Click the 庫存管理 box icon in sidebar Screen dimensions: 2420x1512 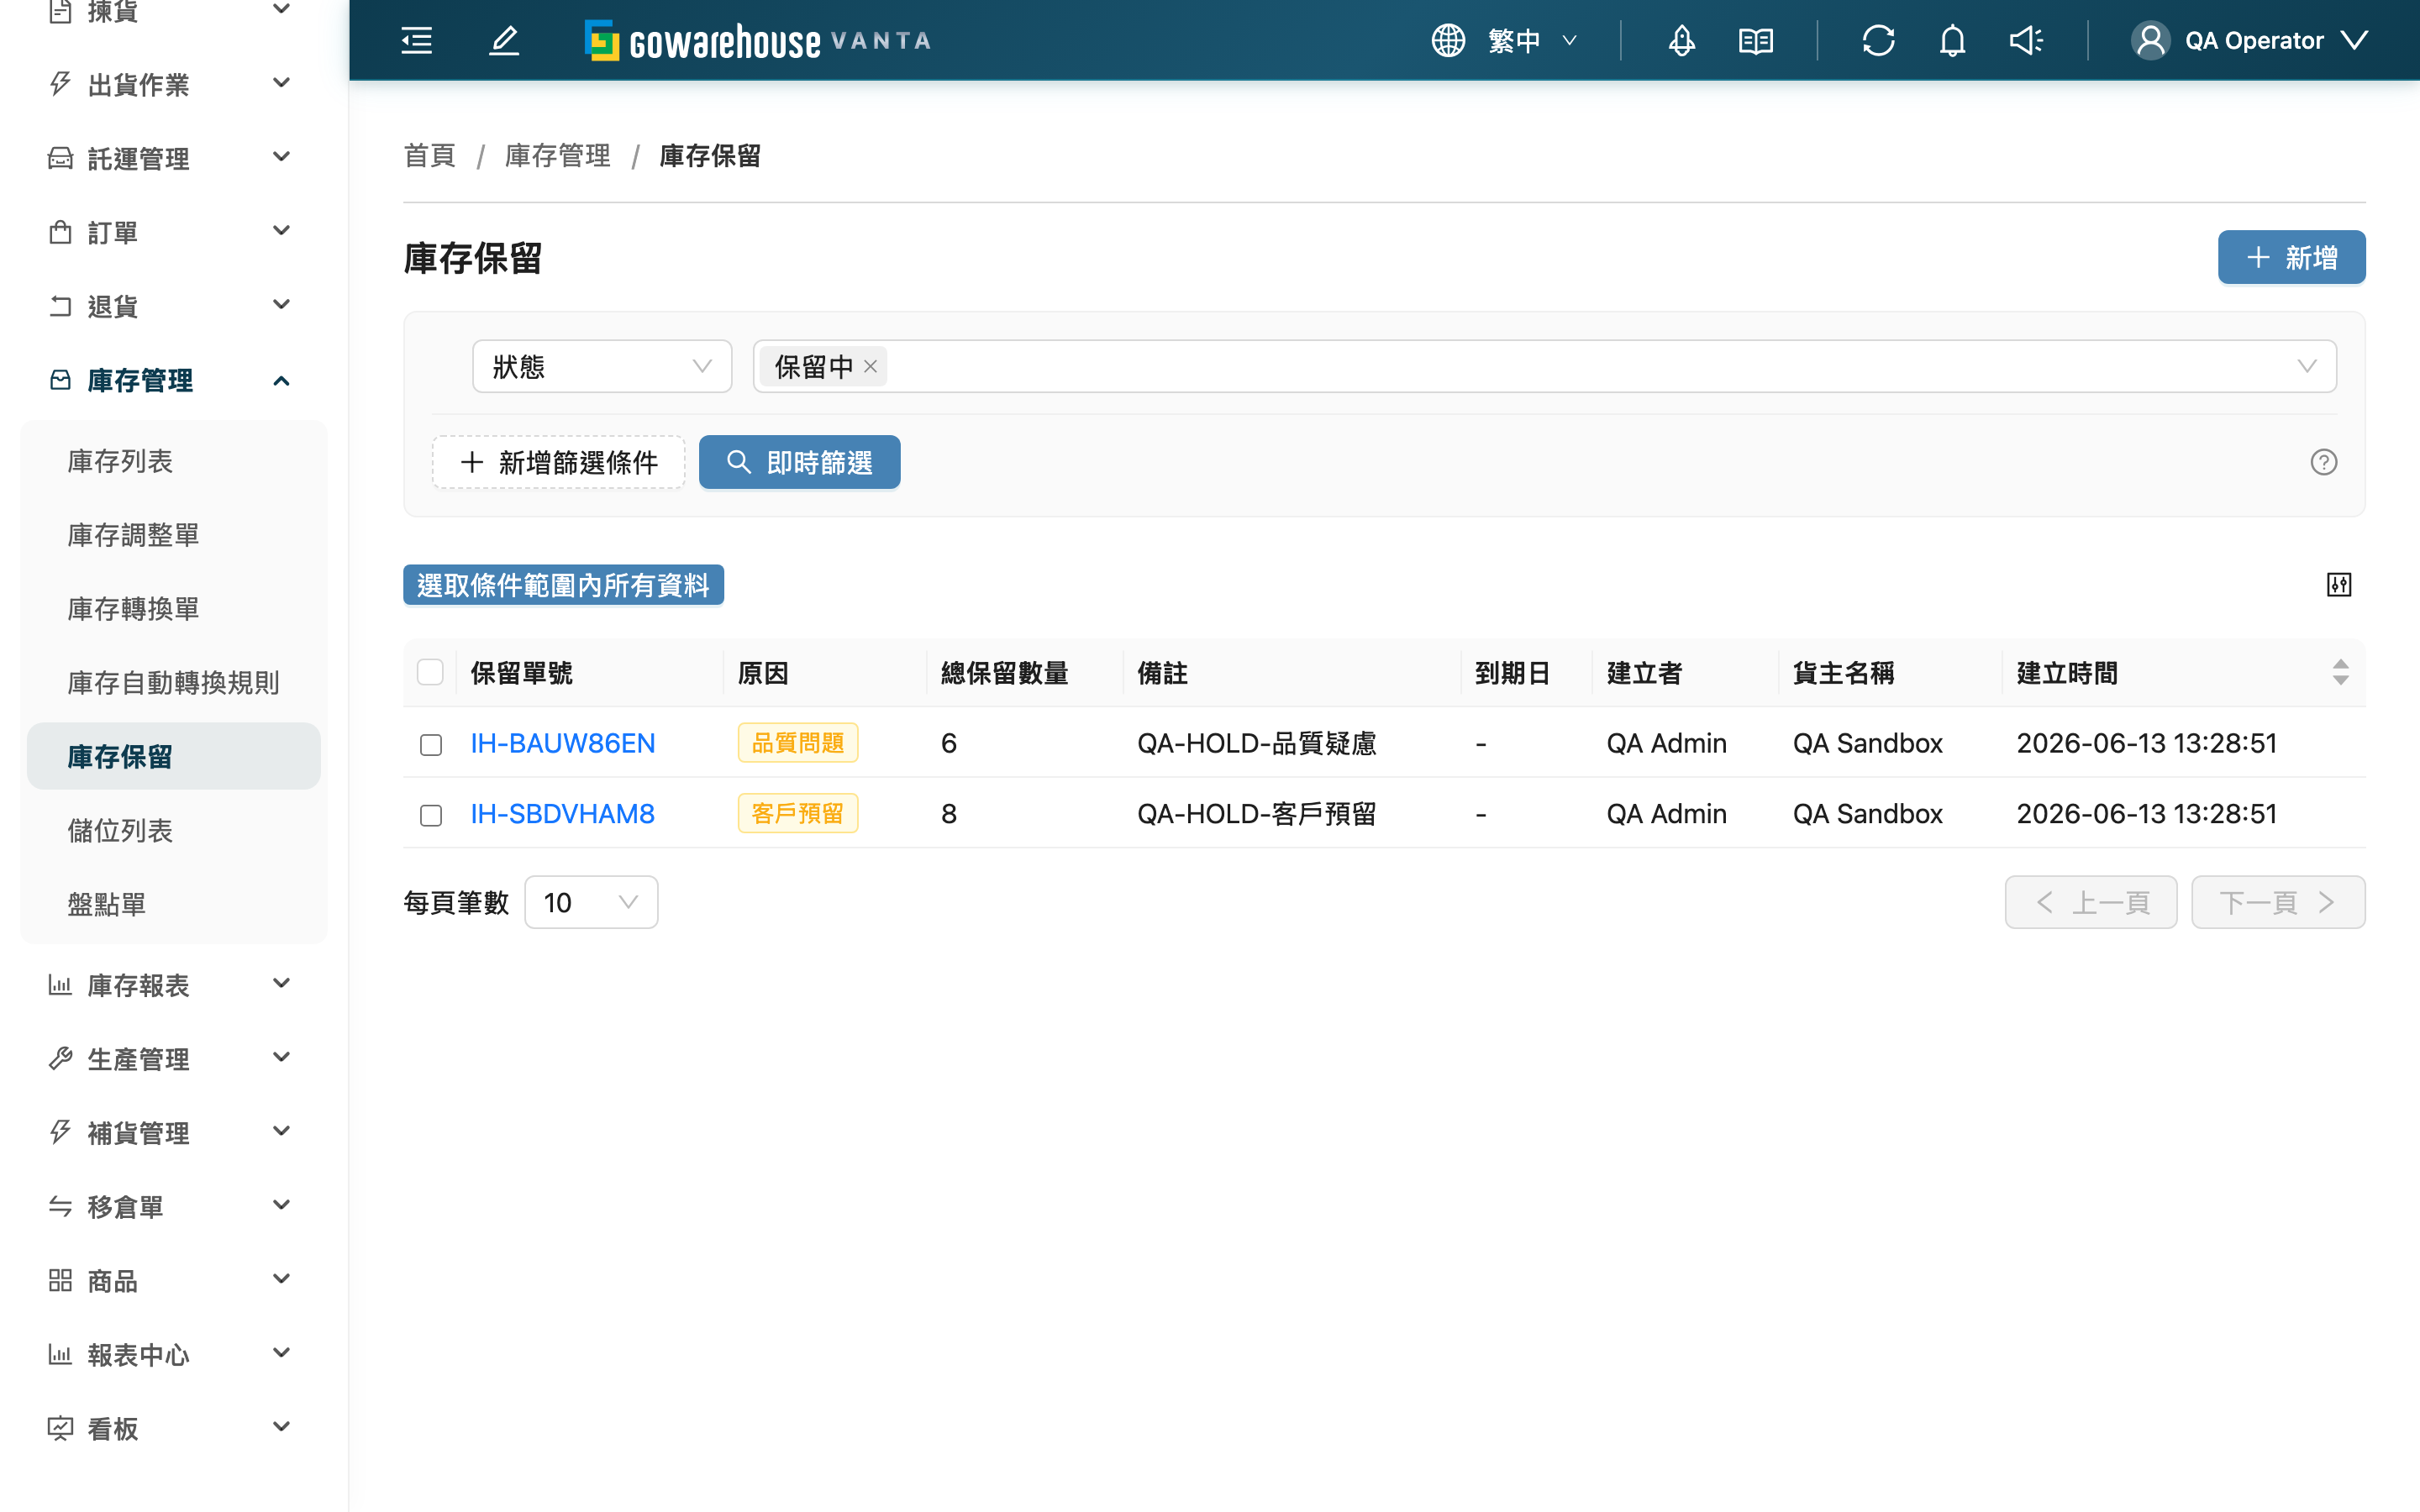click(60, 380)
